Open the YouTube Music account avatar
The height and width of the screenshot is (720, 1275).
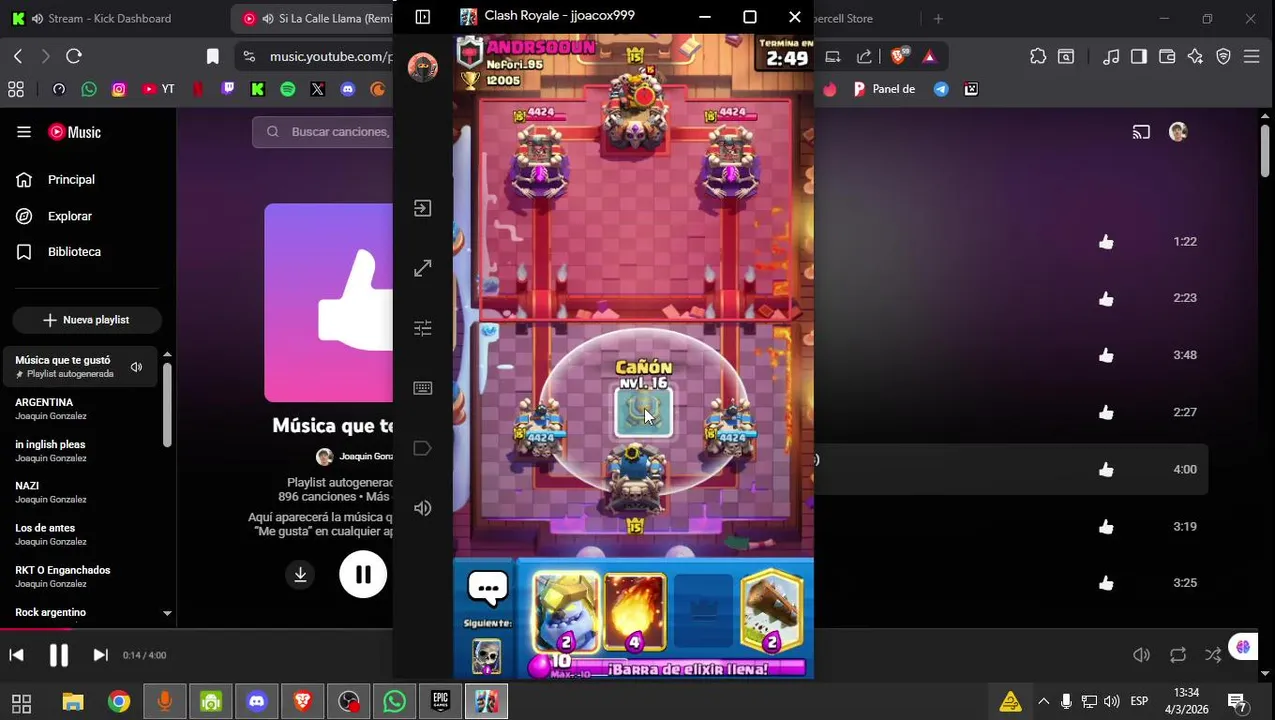1178,132
